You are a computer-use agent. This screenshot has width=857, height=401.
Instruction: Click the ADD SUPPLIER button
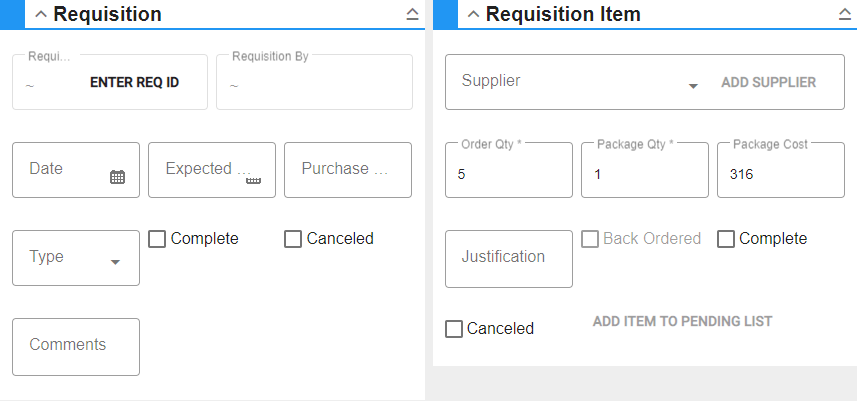[x=768, y=82]
